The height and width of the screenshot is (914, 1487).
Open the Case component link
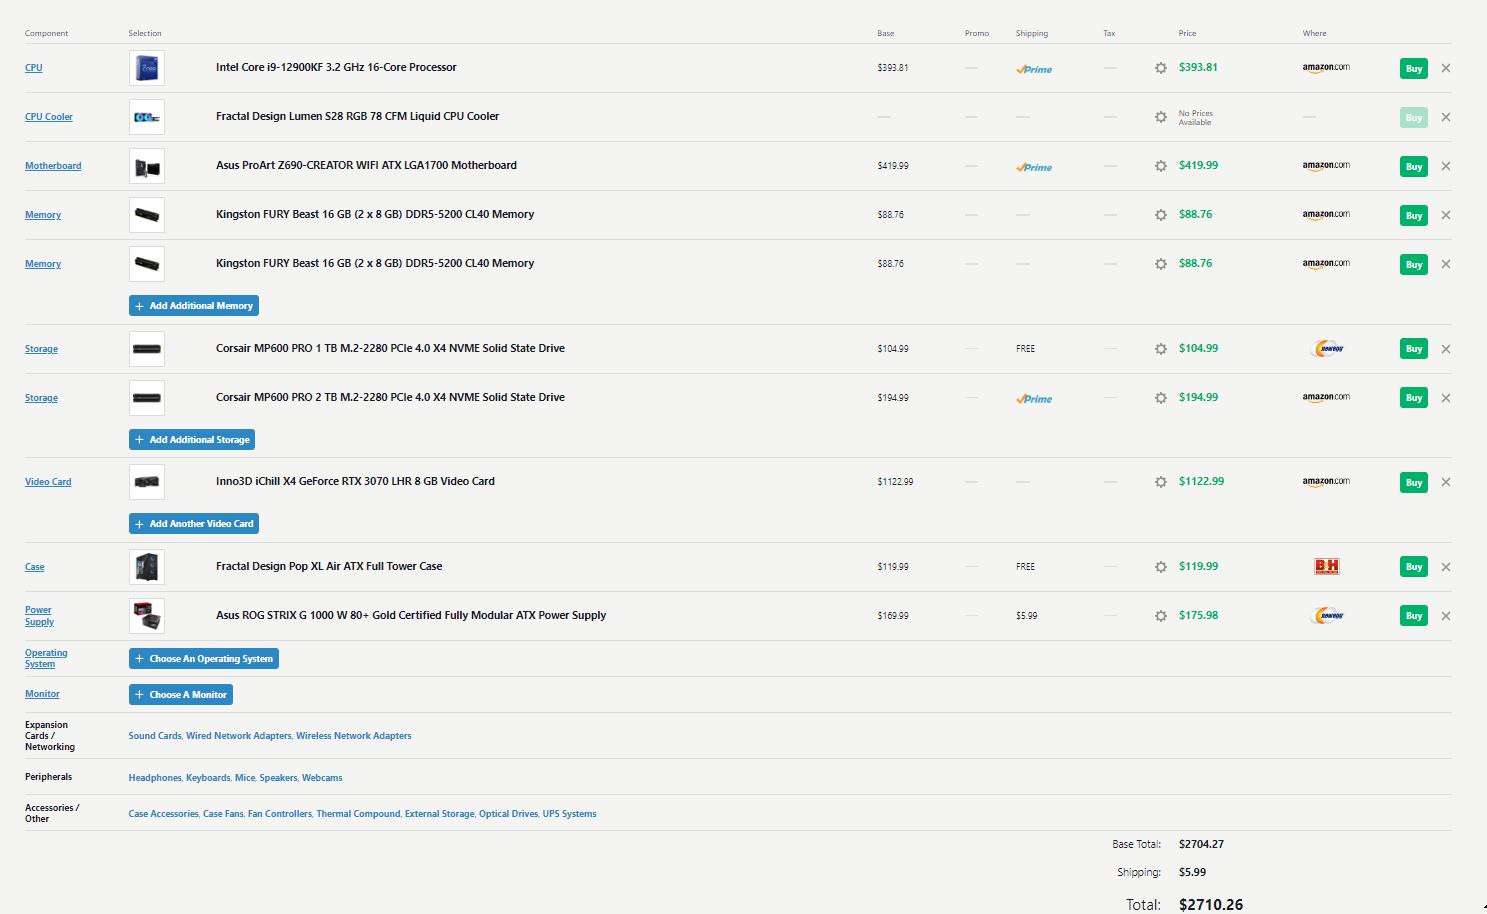(x=35, y=567)
